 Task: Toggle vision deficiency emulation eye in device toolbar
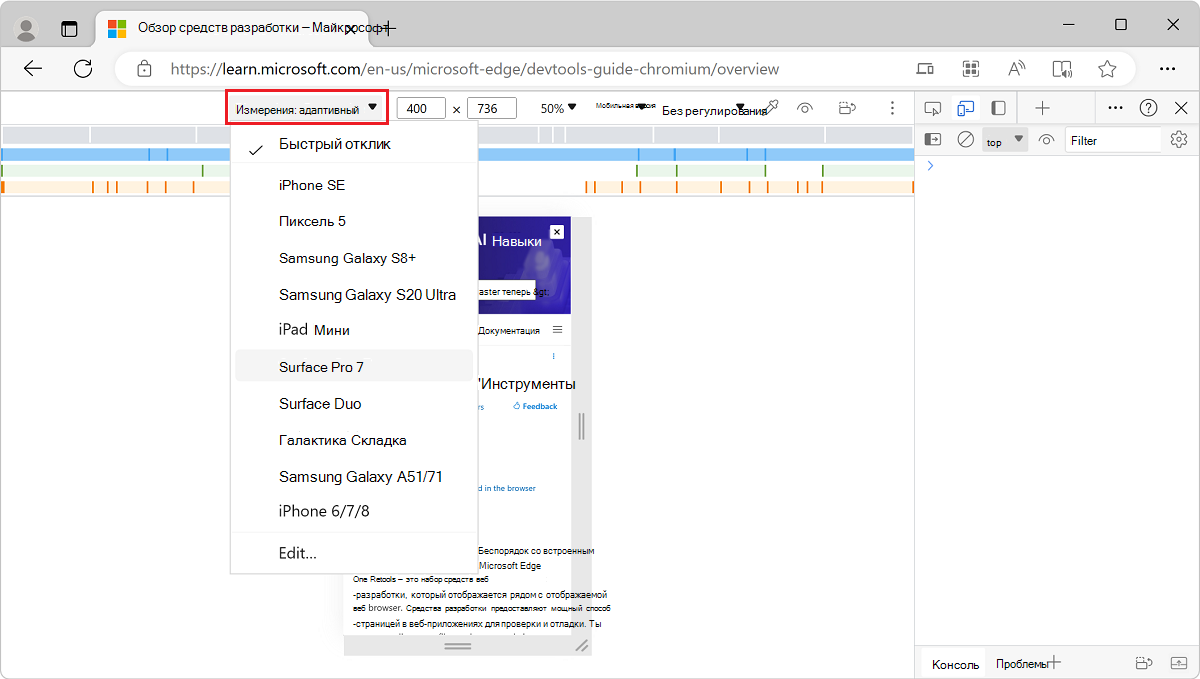click(x=805, y=108)
